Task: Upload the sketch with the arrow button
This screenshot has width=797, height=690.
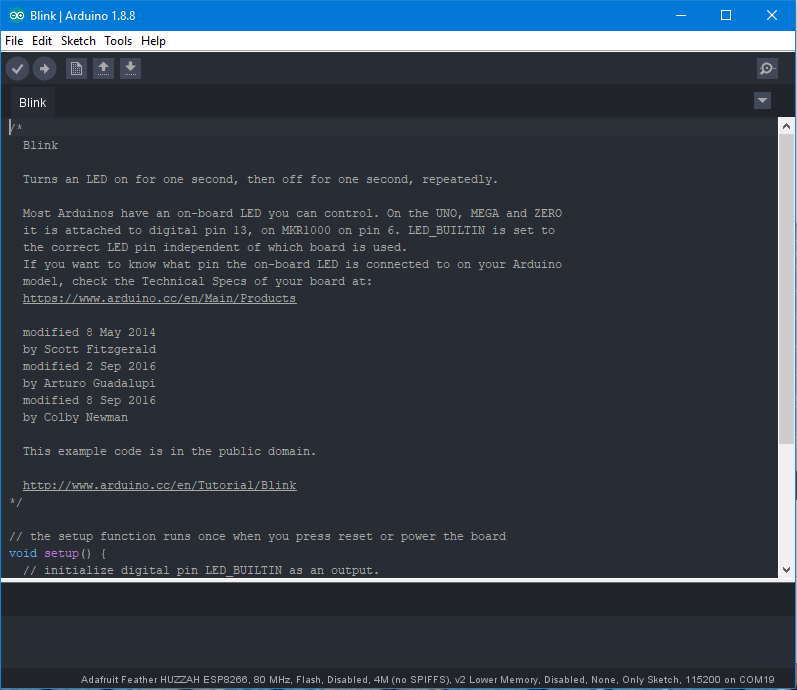Action: coord(44,69)
